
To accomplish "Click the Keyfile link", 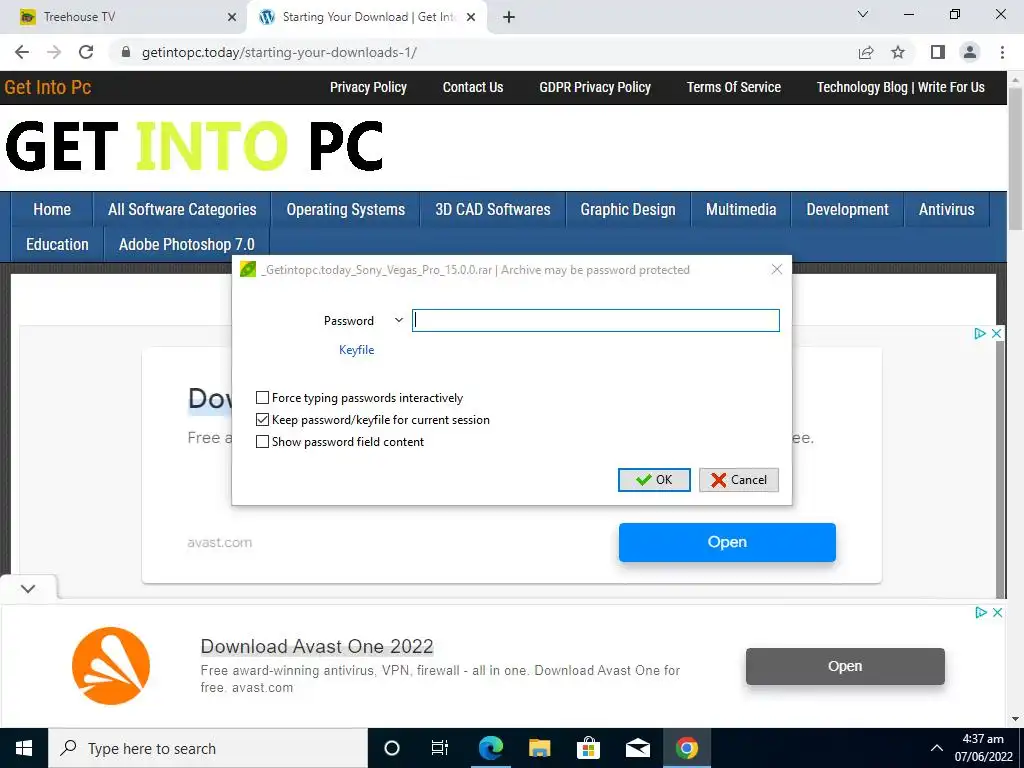I will coord(357,350).
